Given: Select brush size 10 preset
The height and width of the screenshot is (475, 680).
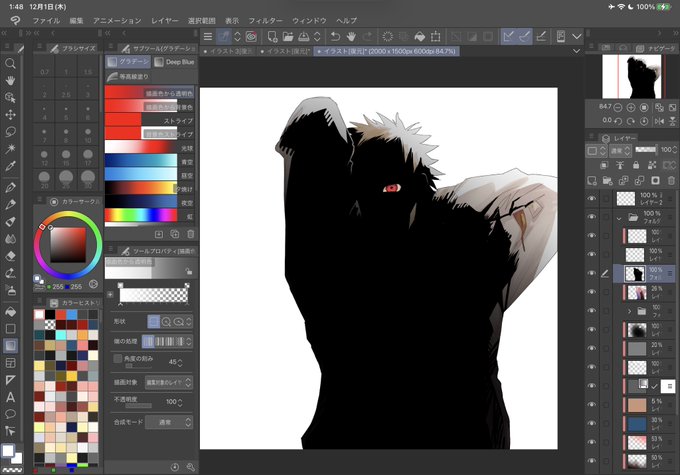Looking at the screenshot, I should click(88, 134).
